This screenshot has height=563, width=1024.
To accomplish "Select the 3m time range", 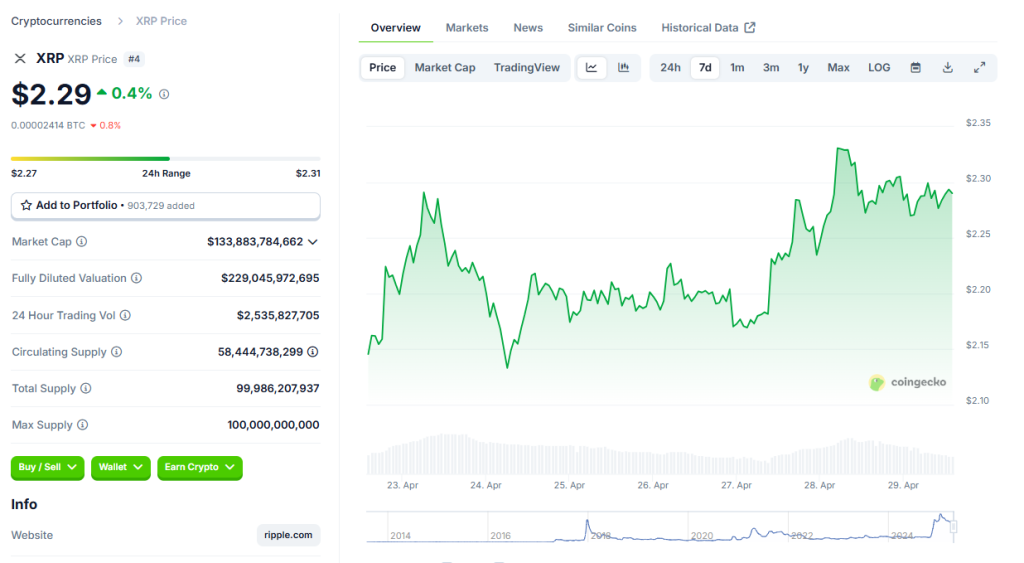I will tap(771, 67).
